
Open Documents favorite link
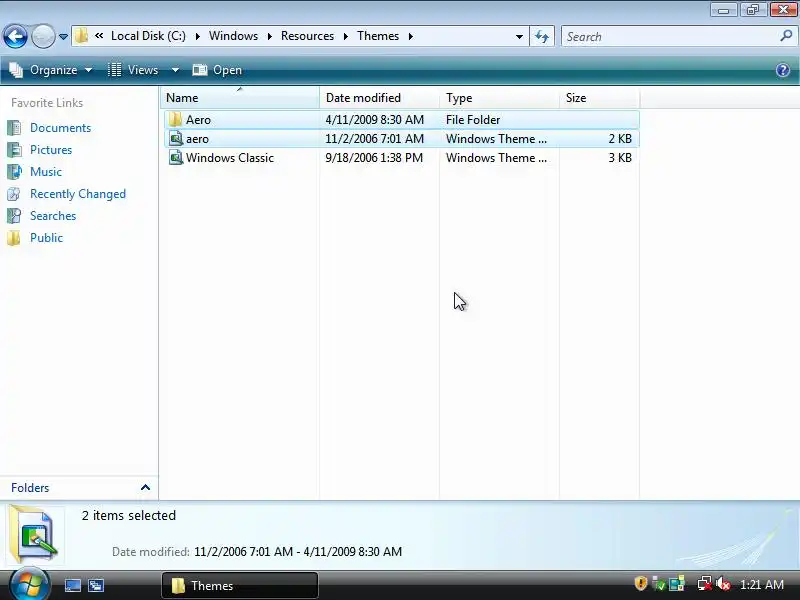60,128
